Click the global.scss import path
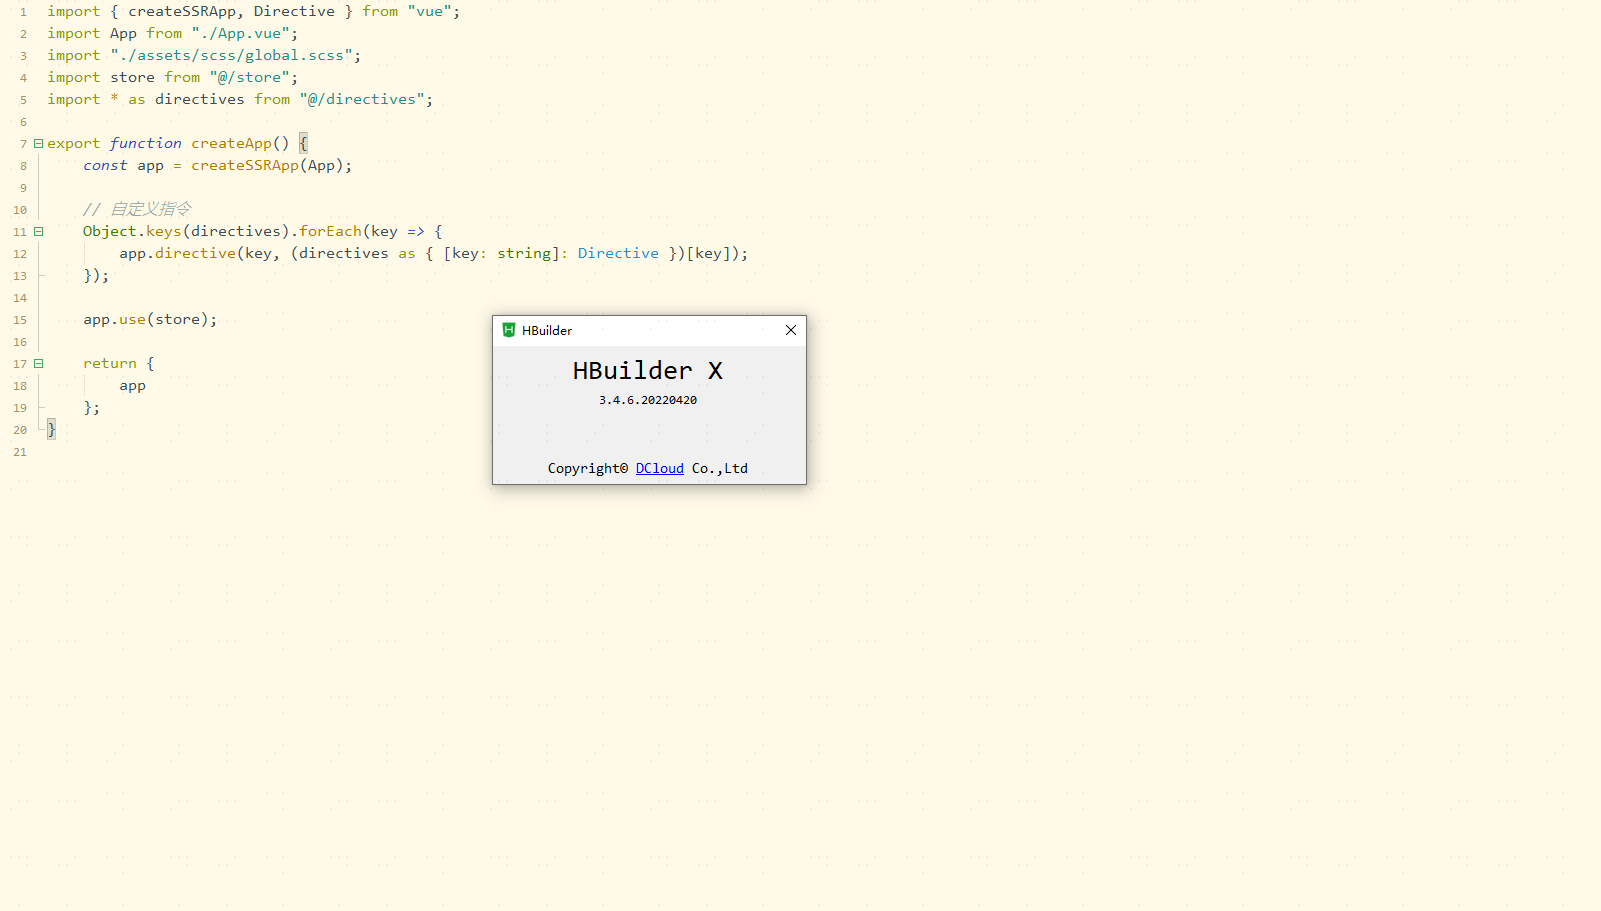 point(232,55)
